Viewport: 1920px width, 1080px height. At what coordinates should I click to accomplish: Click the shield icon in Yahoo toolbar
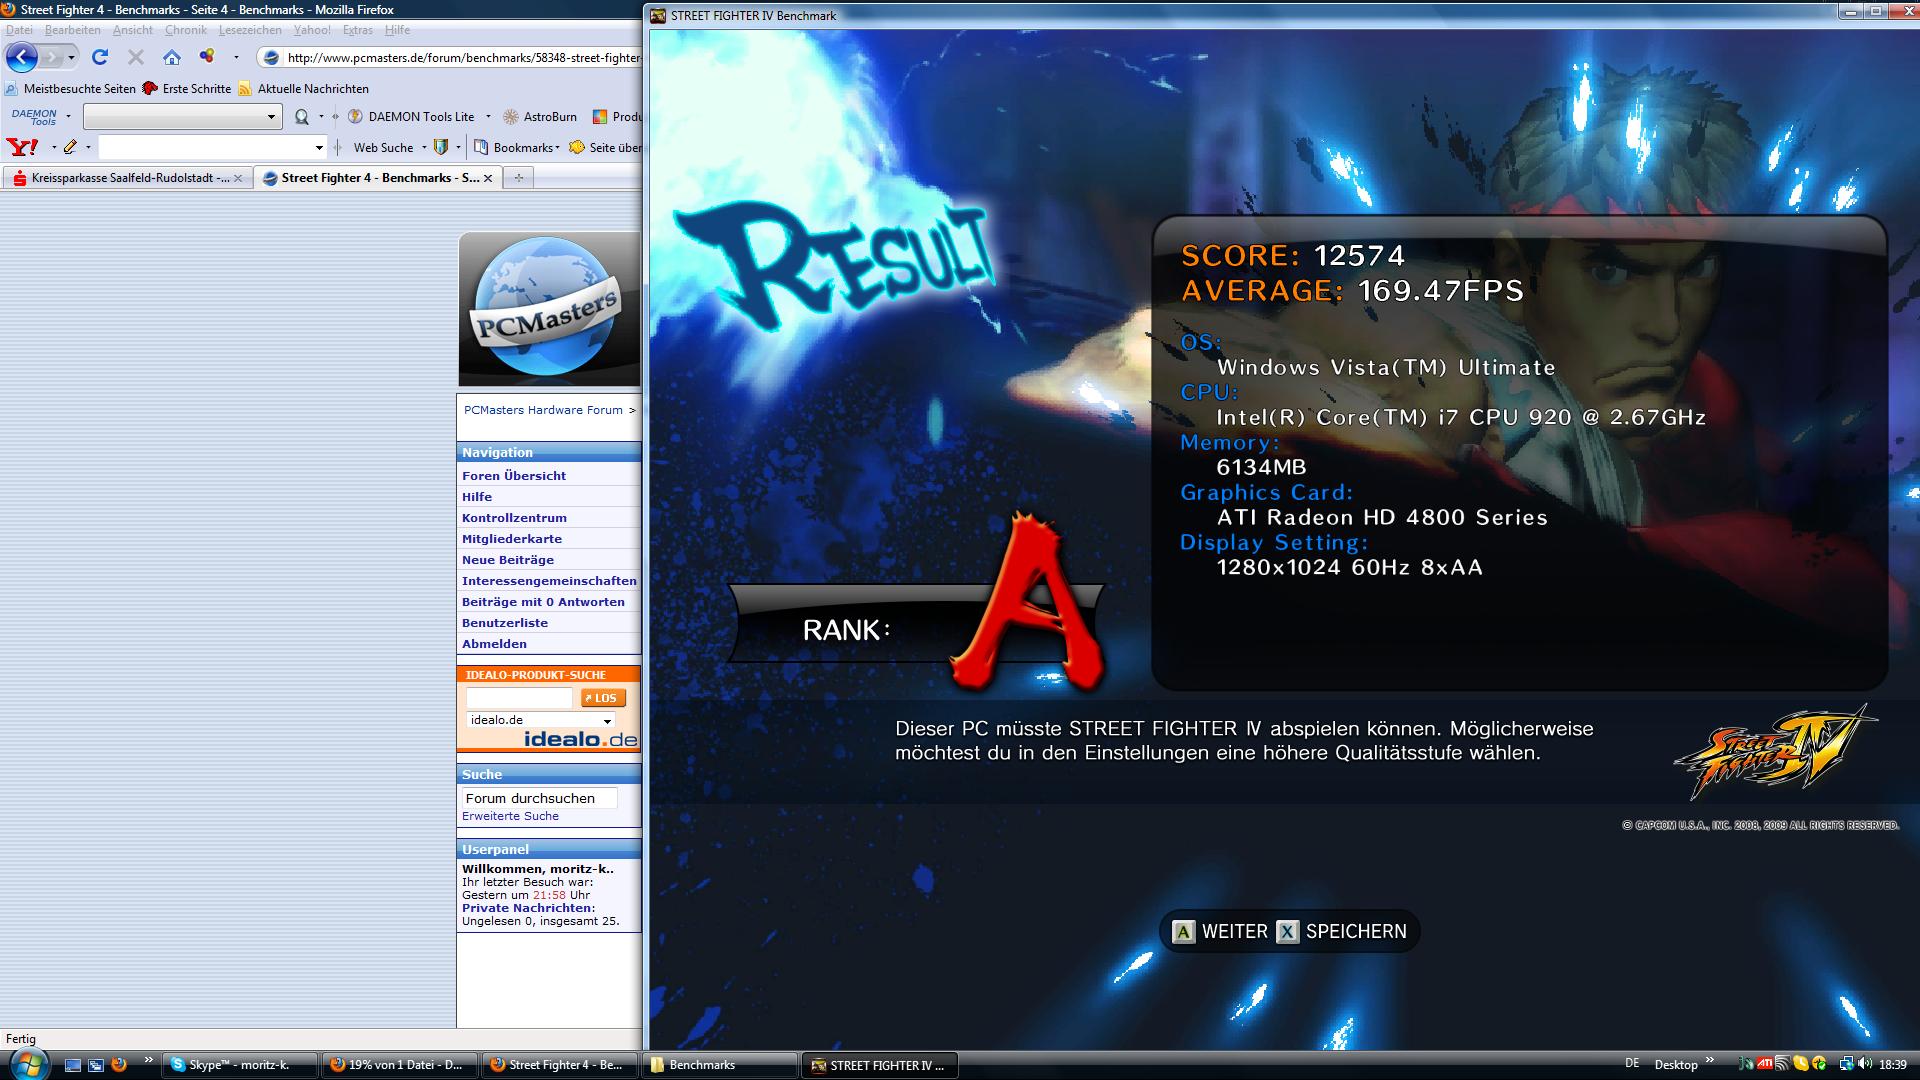[441, 147]
